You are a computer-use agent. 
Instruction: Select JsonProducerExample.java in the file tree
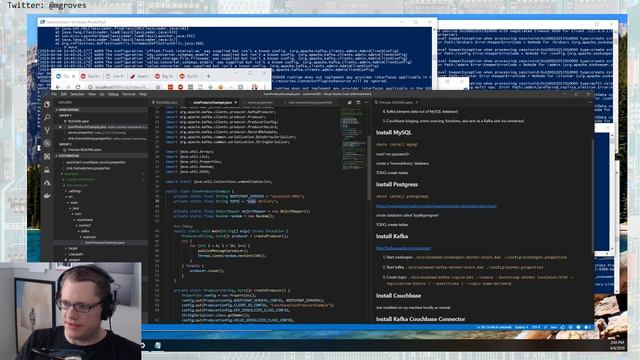click(104, 242)
